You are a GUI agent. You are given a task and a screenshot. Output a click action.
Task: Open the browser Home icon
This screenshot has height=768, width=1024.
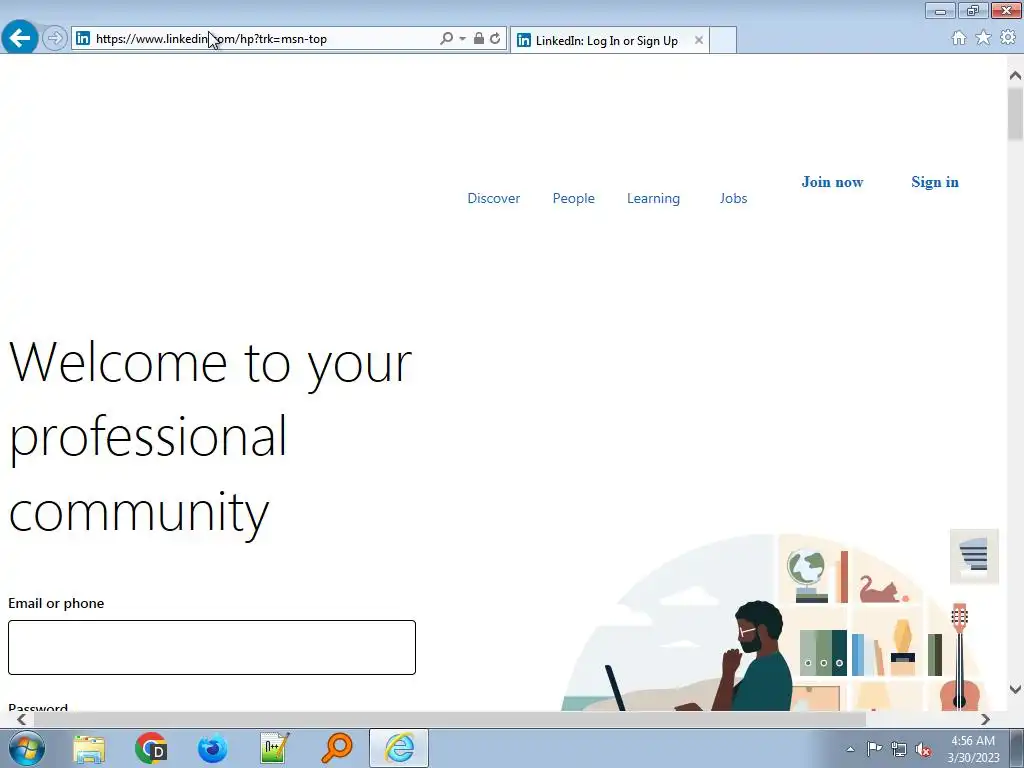(959, 39)
